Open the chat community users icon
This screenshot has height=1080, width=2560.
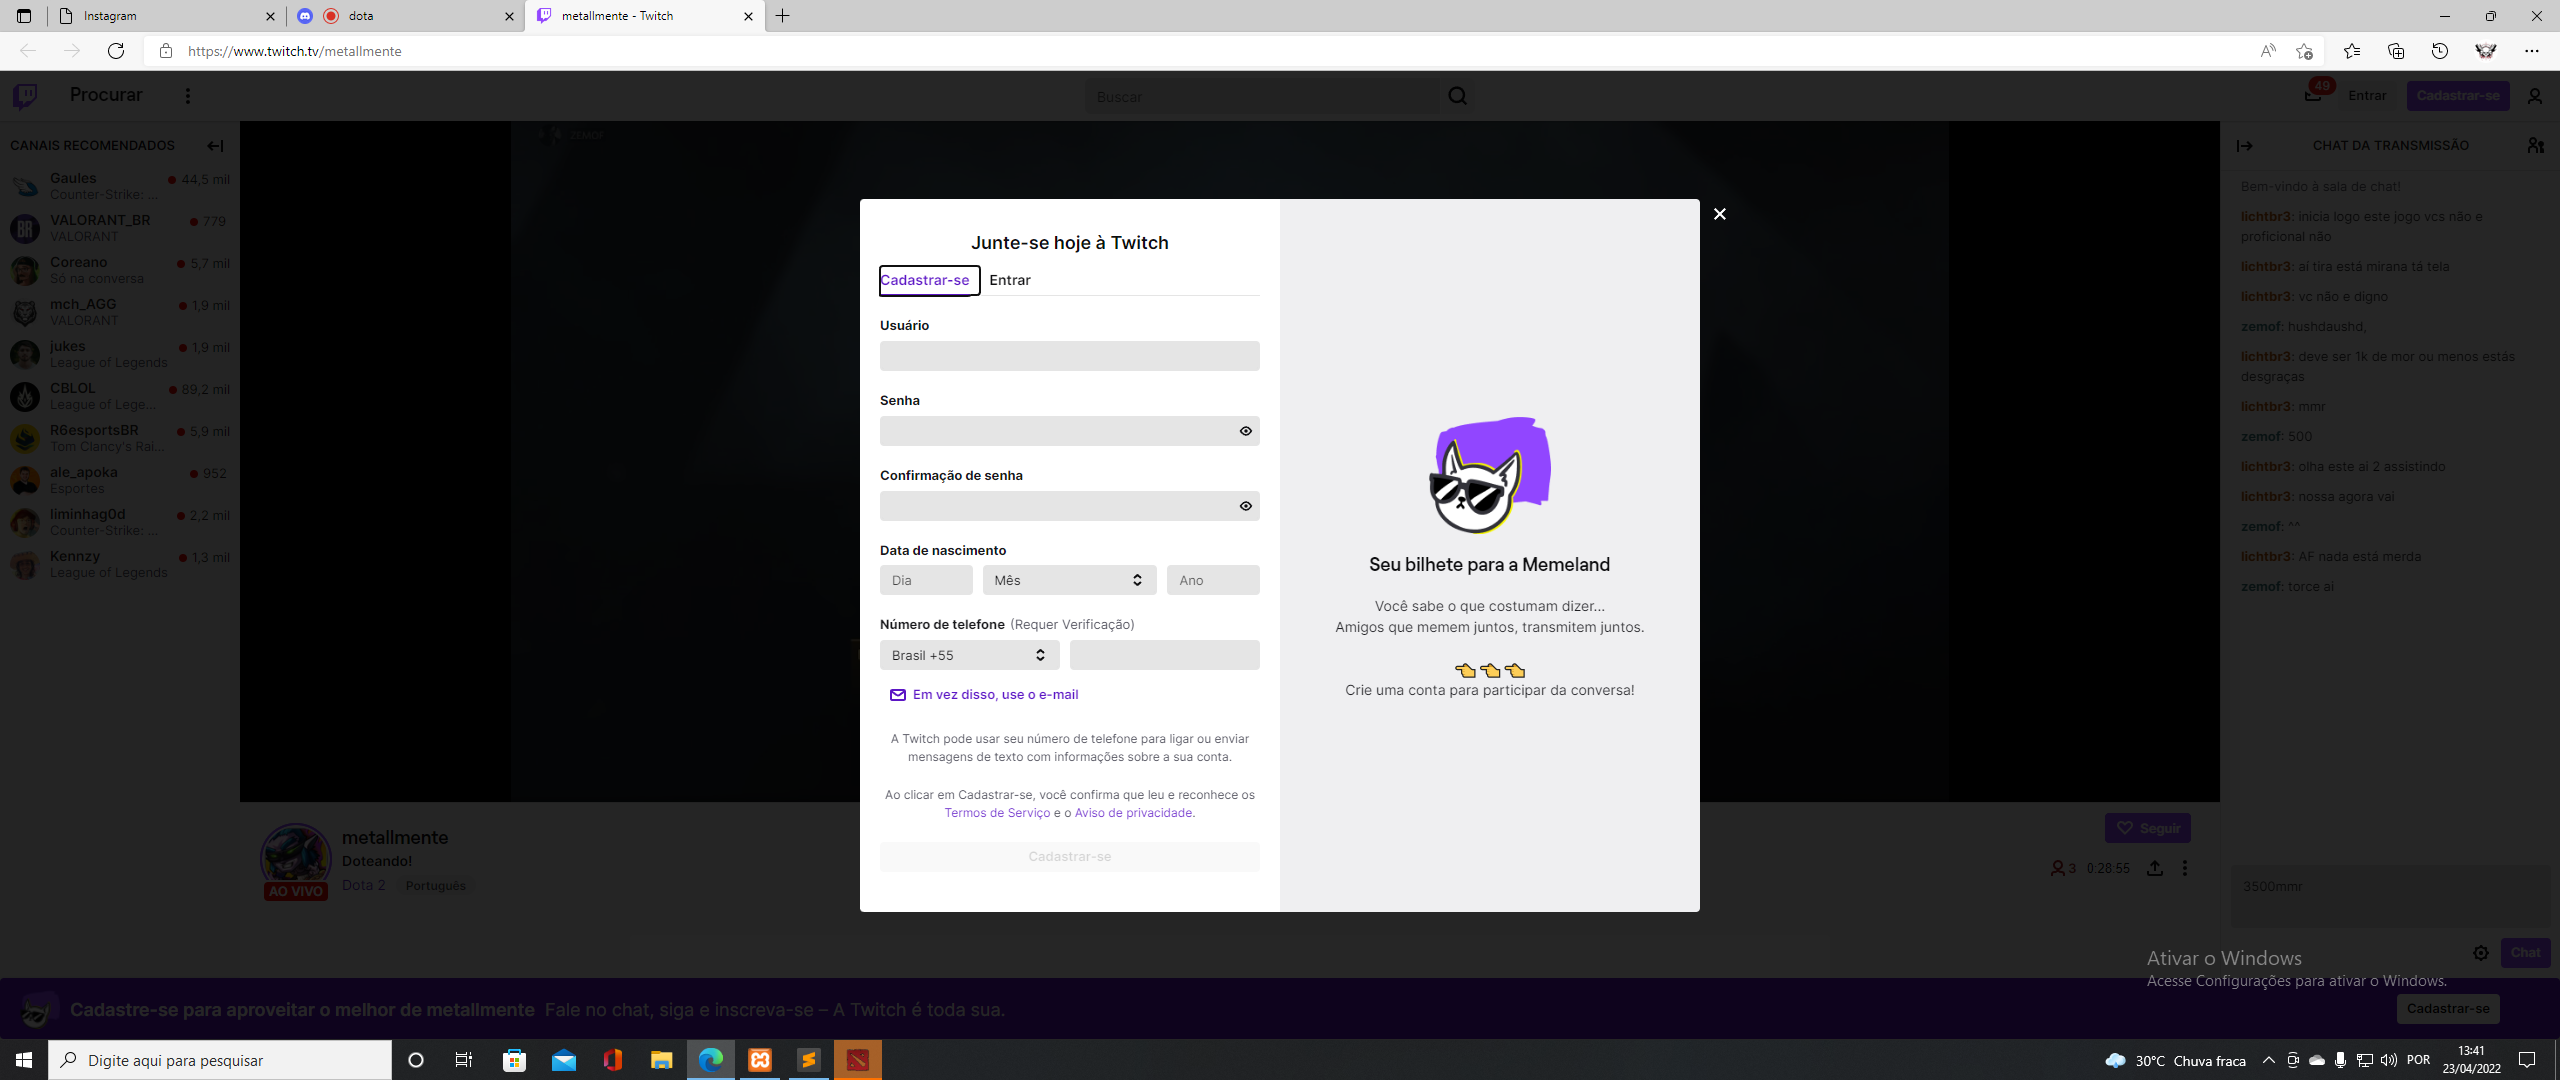tap(2535, 146)
